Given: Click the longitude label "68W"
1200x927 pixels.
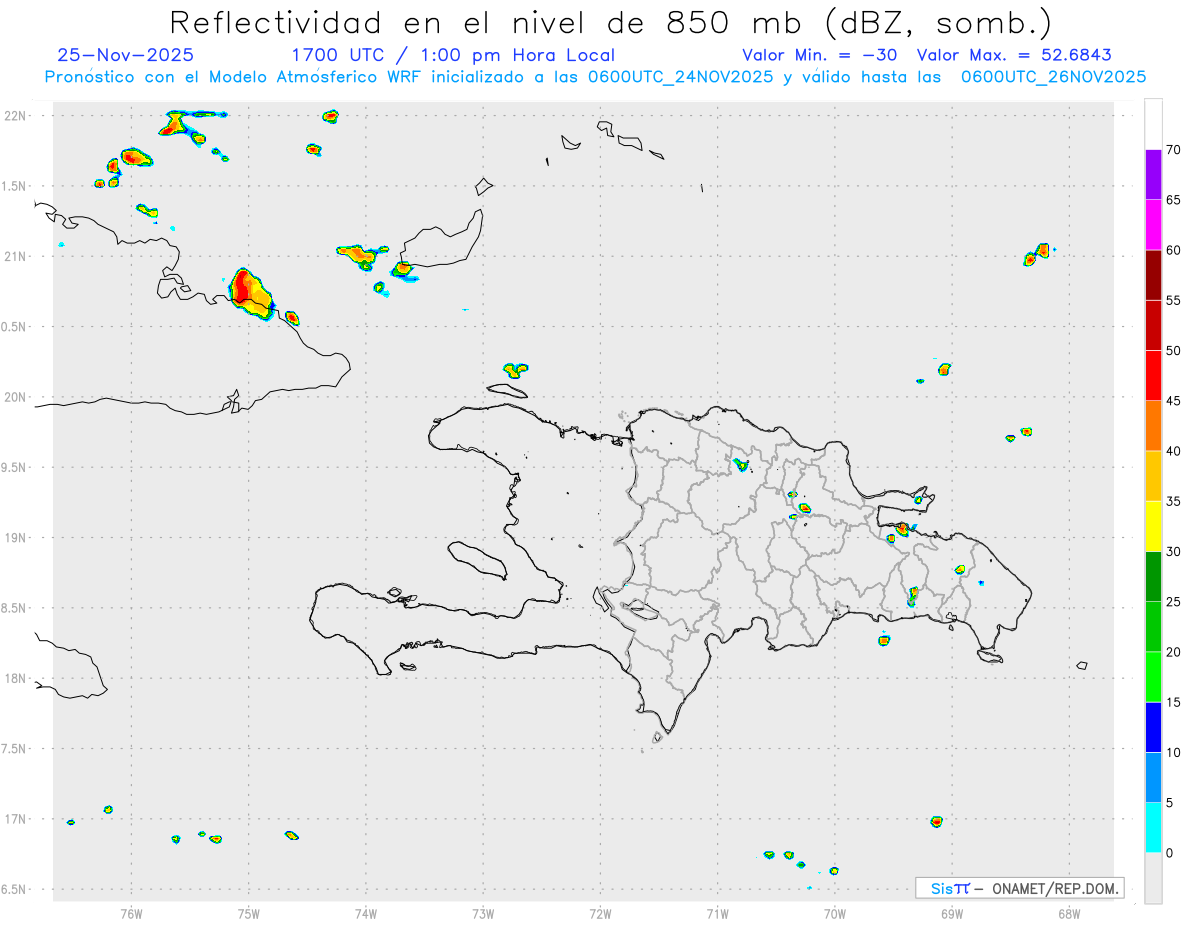Looking at the screenshot, I should (x=1069, y=913).
